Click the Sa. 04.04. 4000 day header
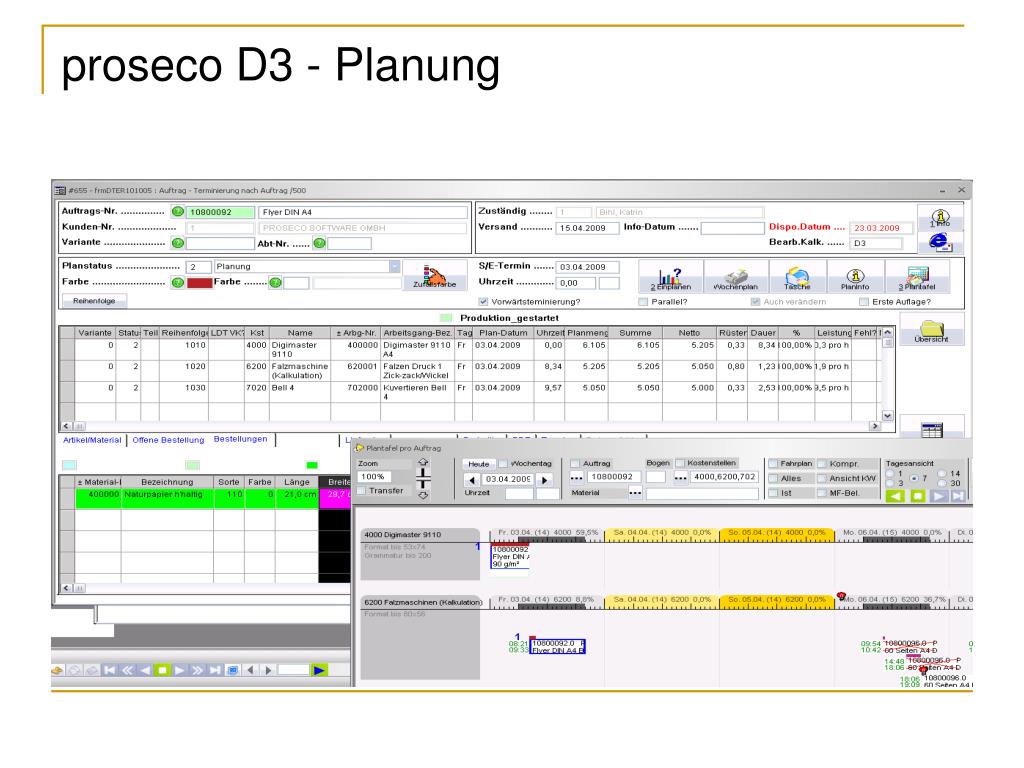The height and width of the screenshot is (768, 1024). [662, 534]
